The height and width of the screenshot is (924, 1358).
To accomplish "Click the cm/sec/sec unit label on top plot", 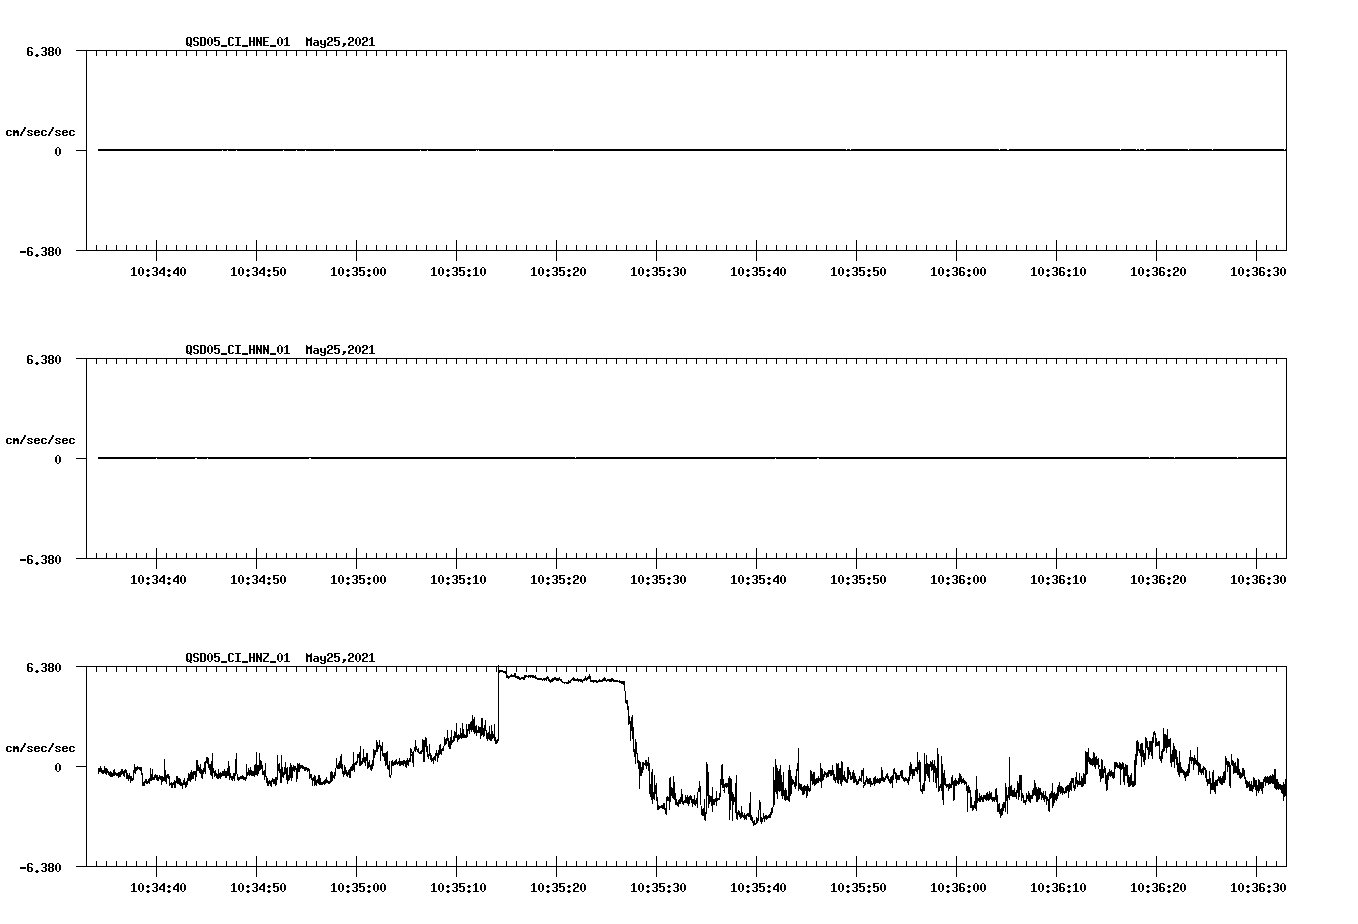I will tap(40, 130).
